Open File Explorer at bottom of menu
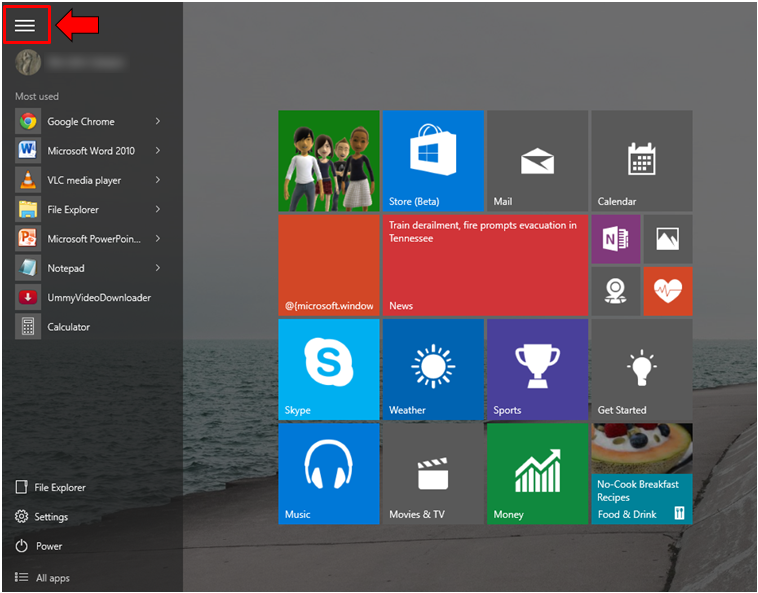This screenshot has width=758, height=593. click(x=51, y=487)
